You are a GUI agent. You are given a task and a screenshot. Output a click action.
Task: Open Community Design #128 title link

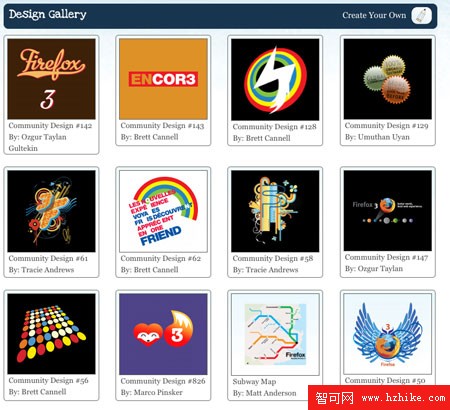click(274, 127)
